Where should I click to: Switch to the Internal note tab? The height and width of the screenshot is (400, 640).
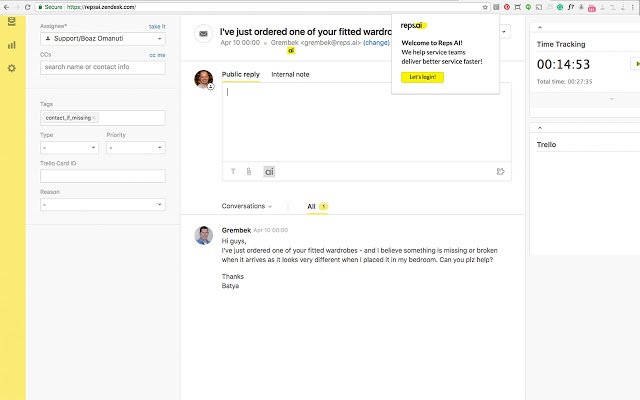290,74
